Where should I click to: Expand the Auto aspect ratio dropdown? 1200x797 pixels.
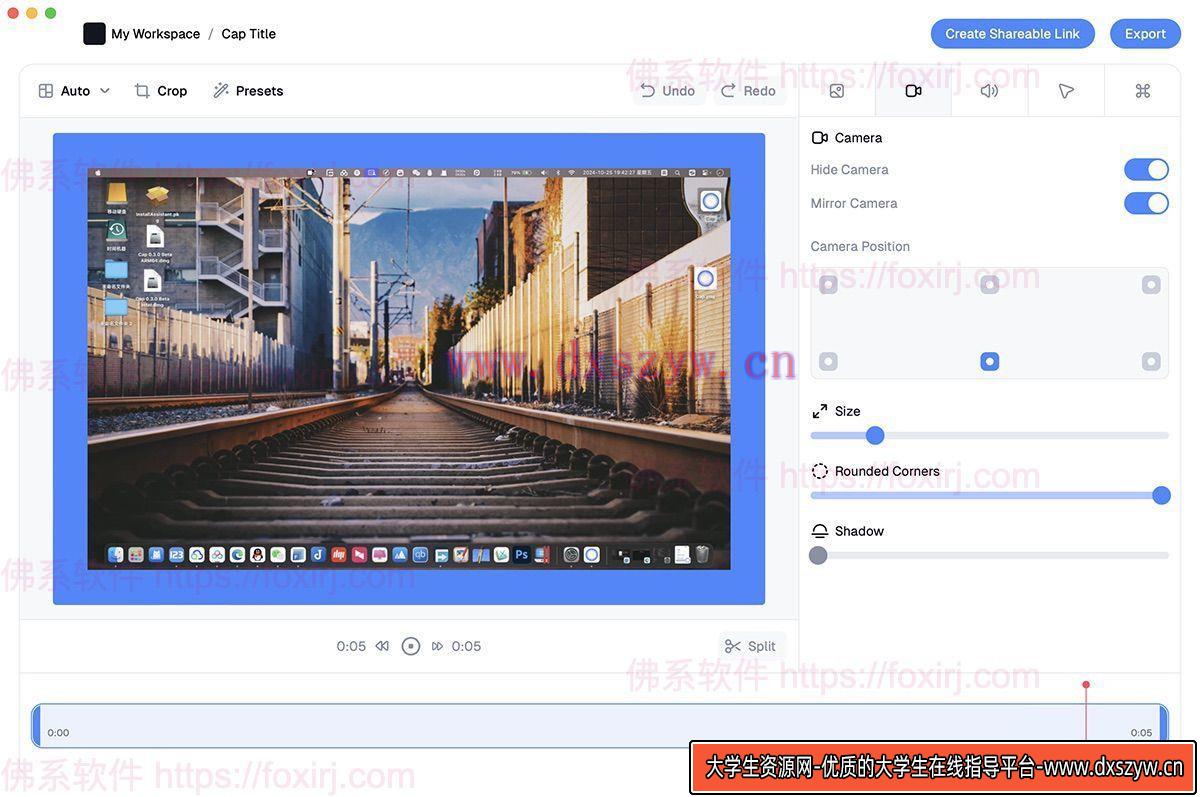point(74,91)
